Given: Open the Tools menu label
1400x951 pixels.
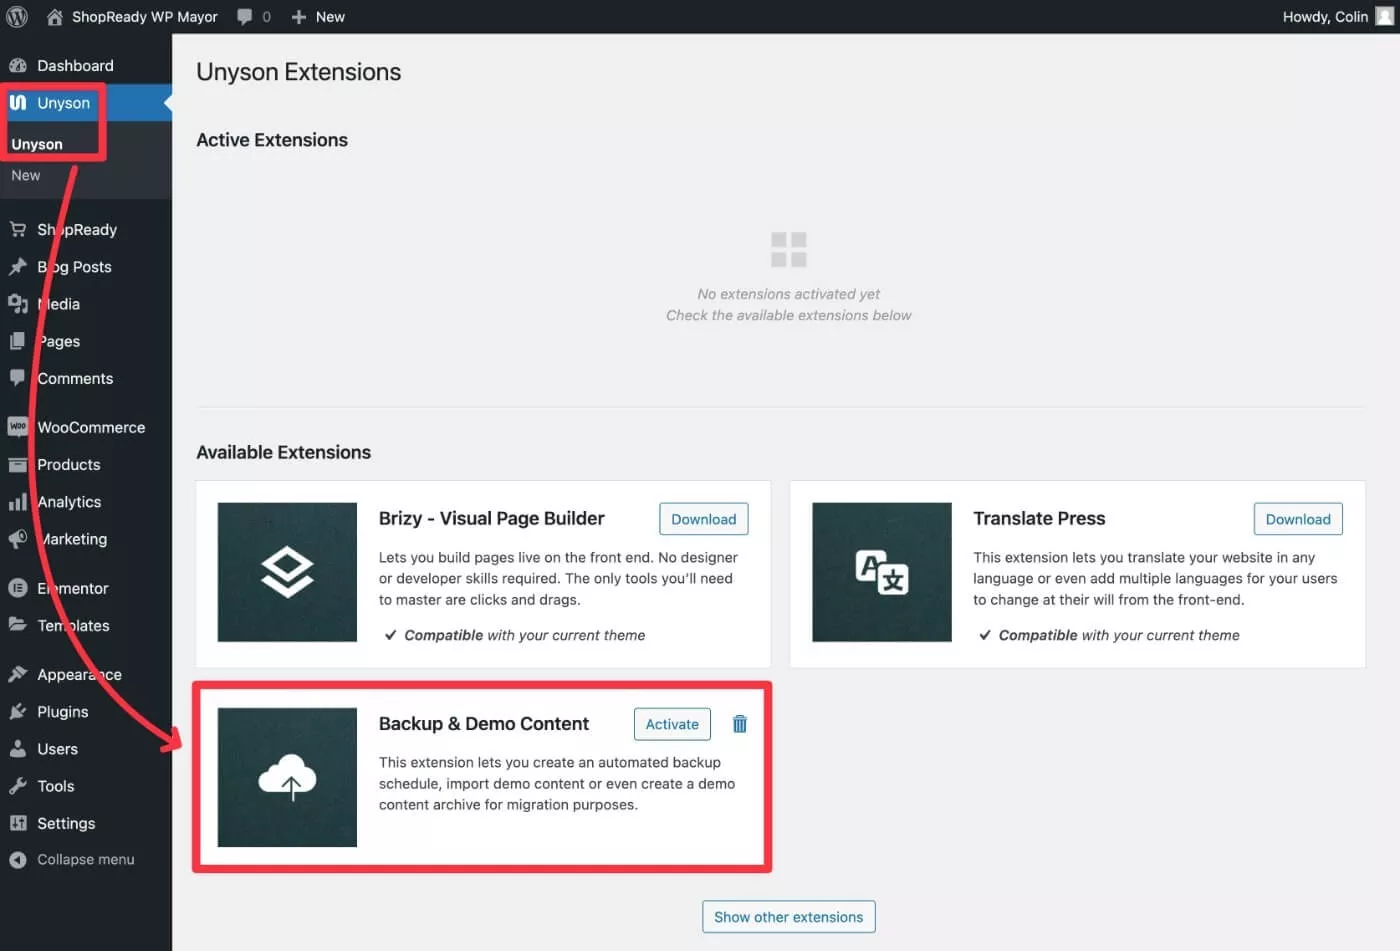Looking at the screenshot, I should 56,786.
